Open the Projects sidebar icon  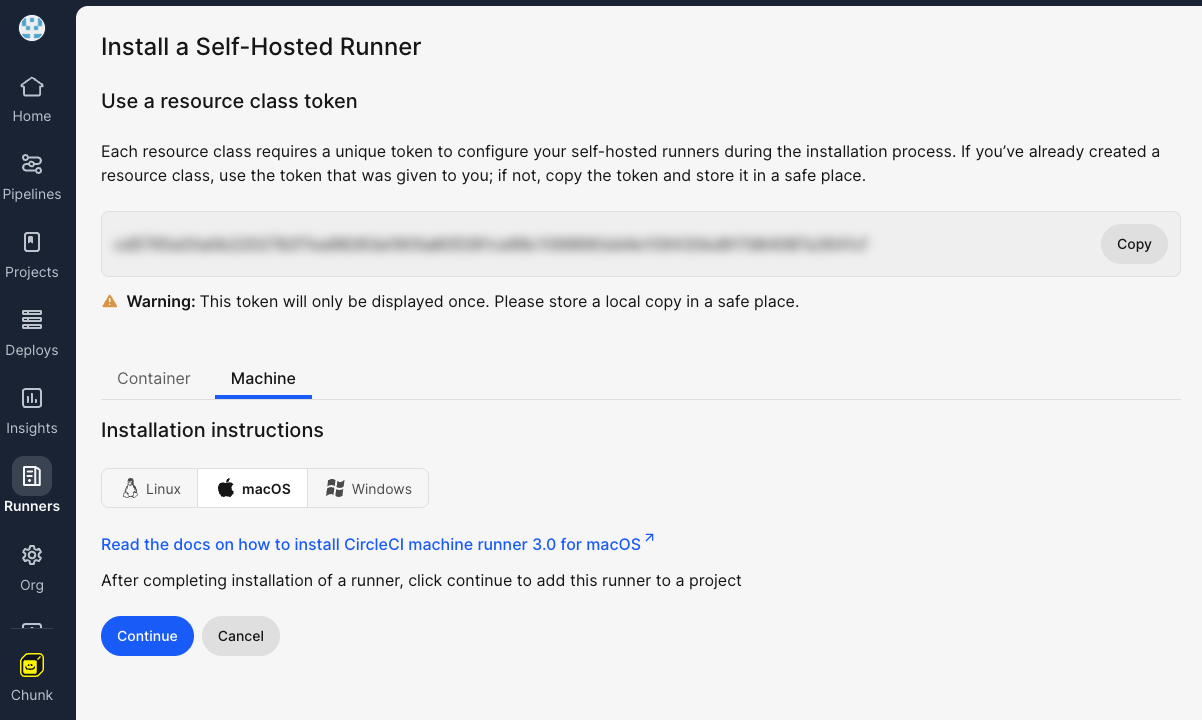[x=32, y=242]
